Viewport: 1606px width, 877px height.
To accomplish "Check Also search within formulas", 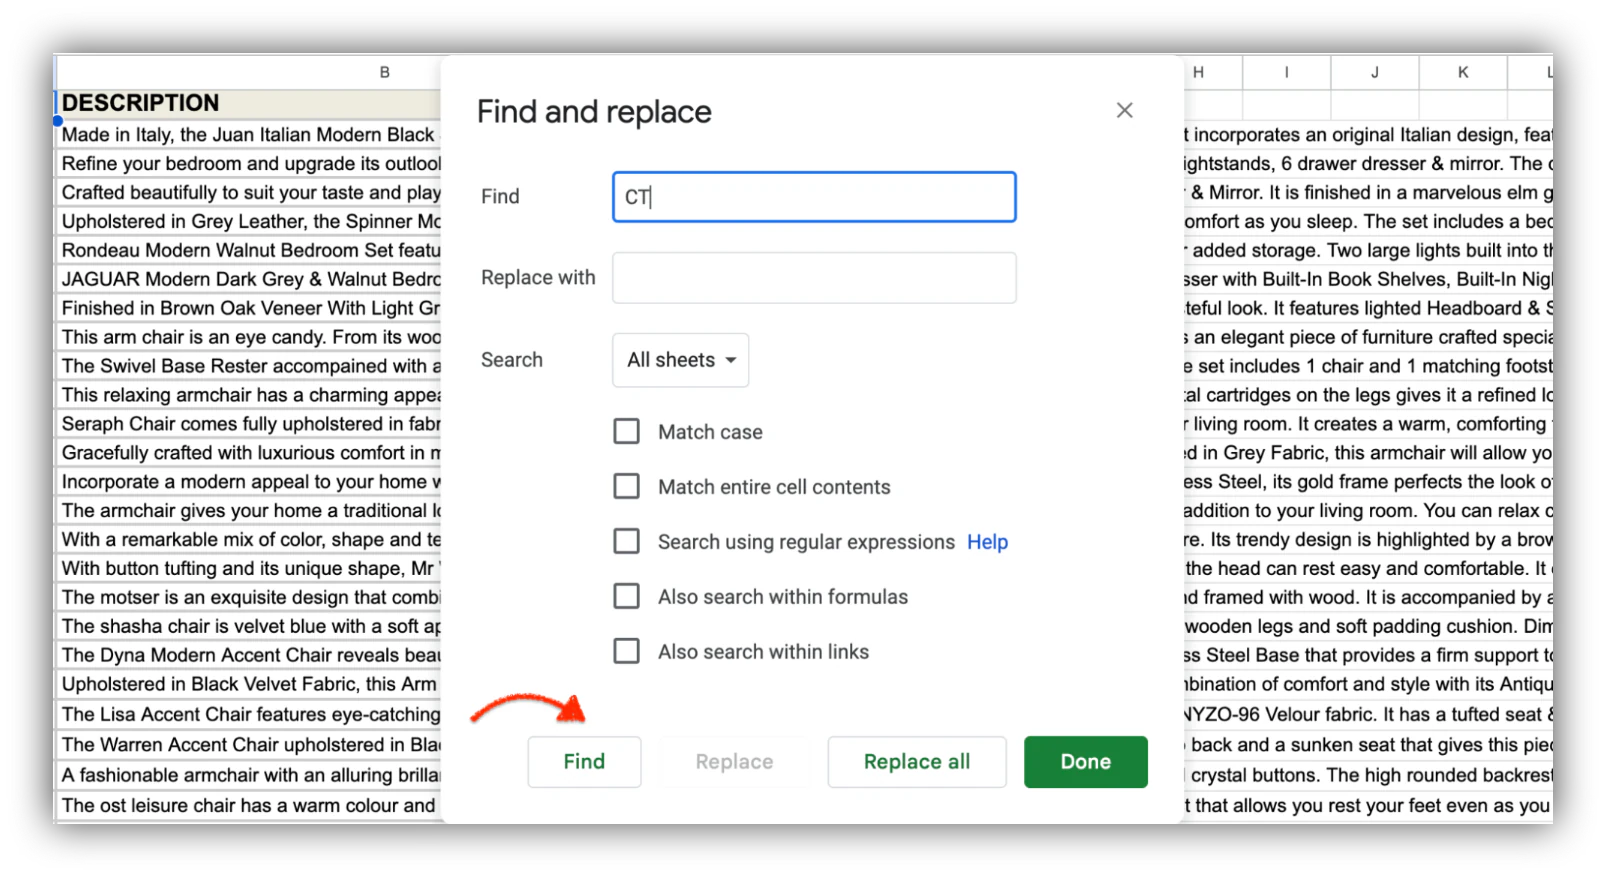I will tap(627, 596).
